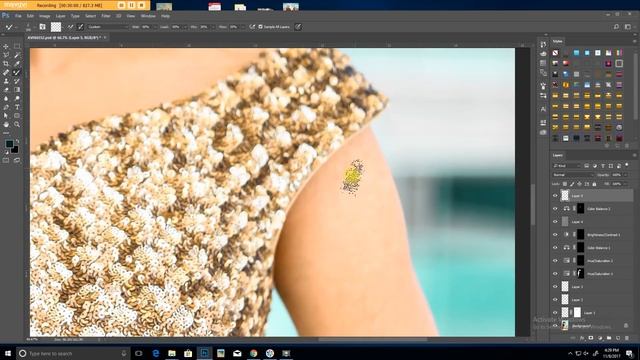Open the brush preset picker
Screen dimensions: 640x360
click(x=29, y=27)
